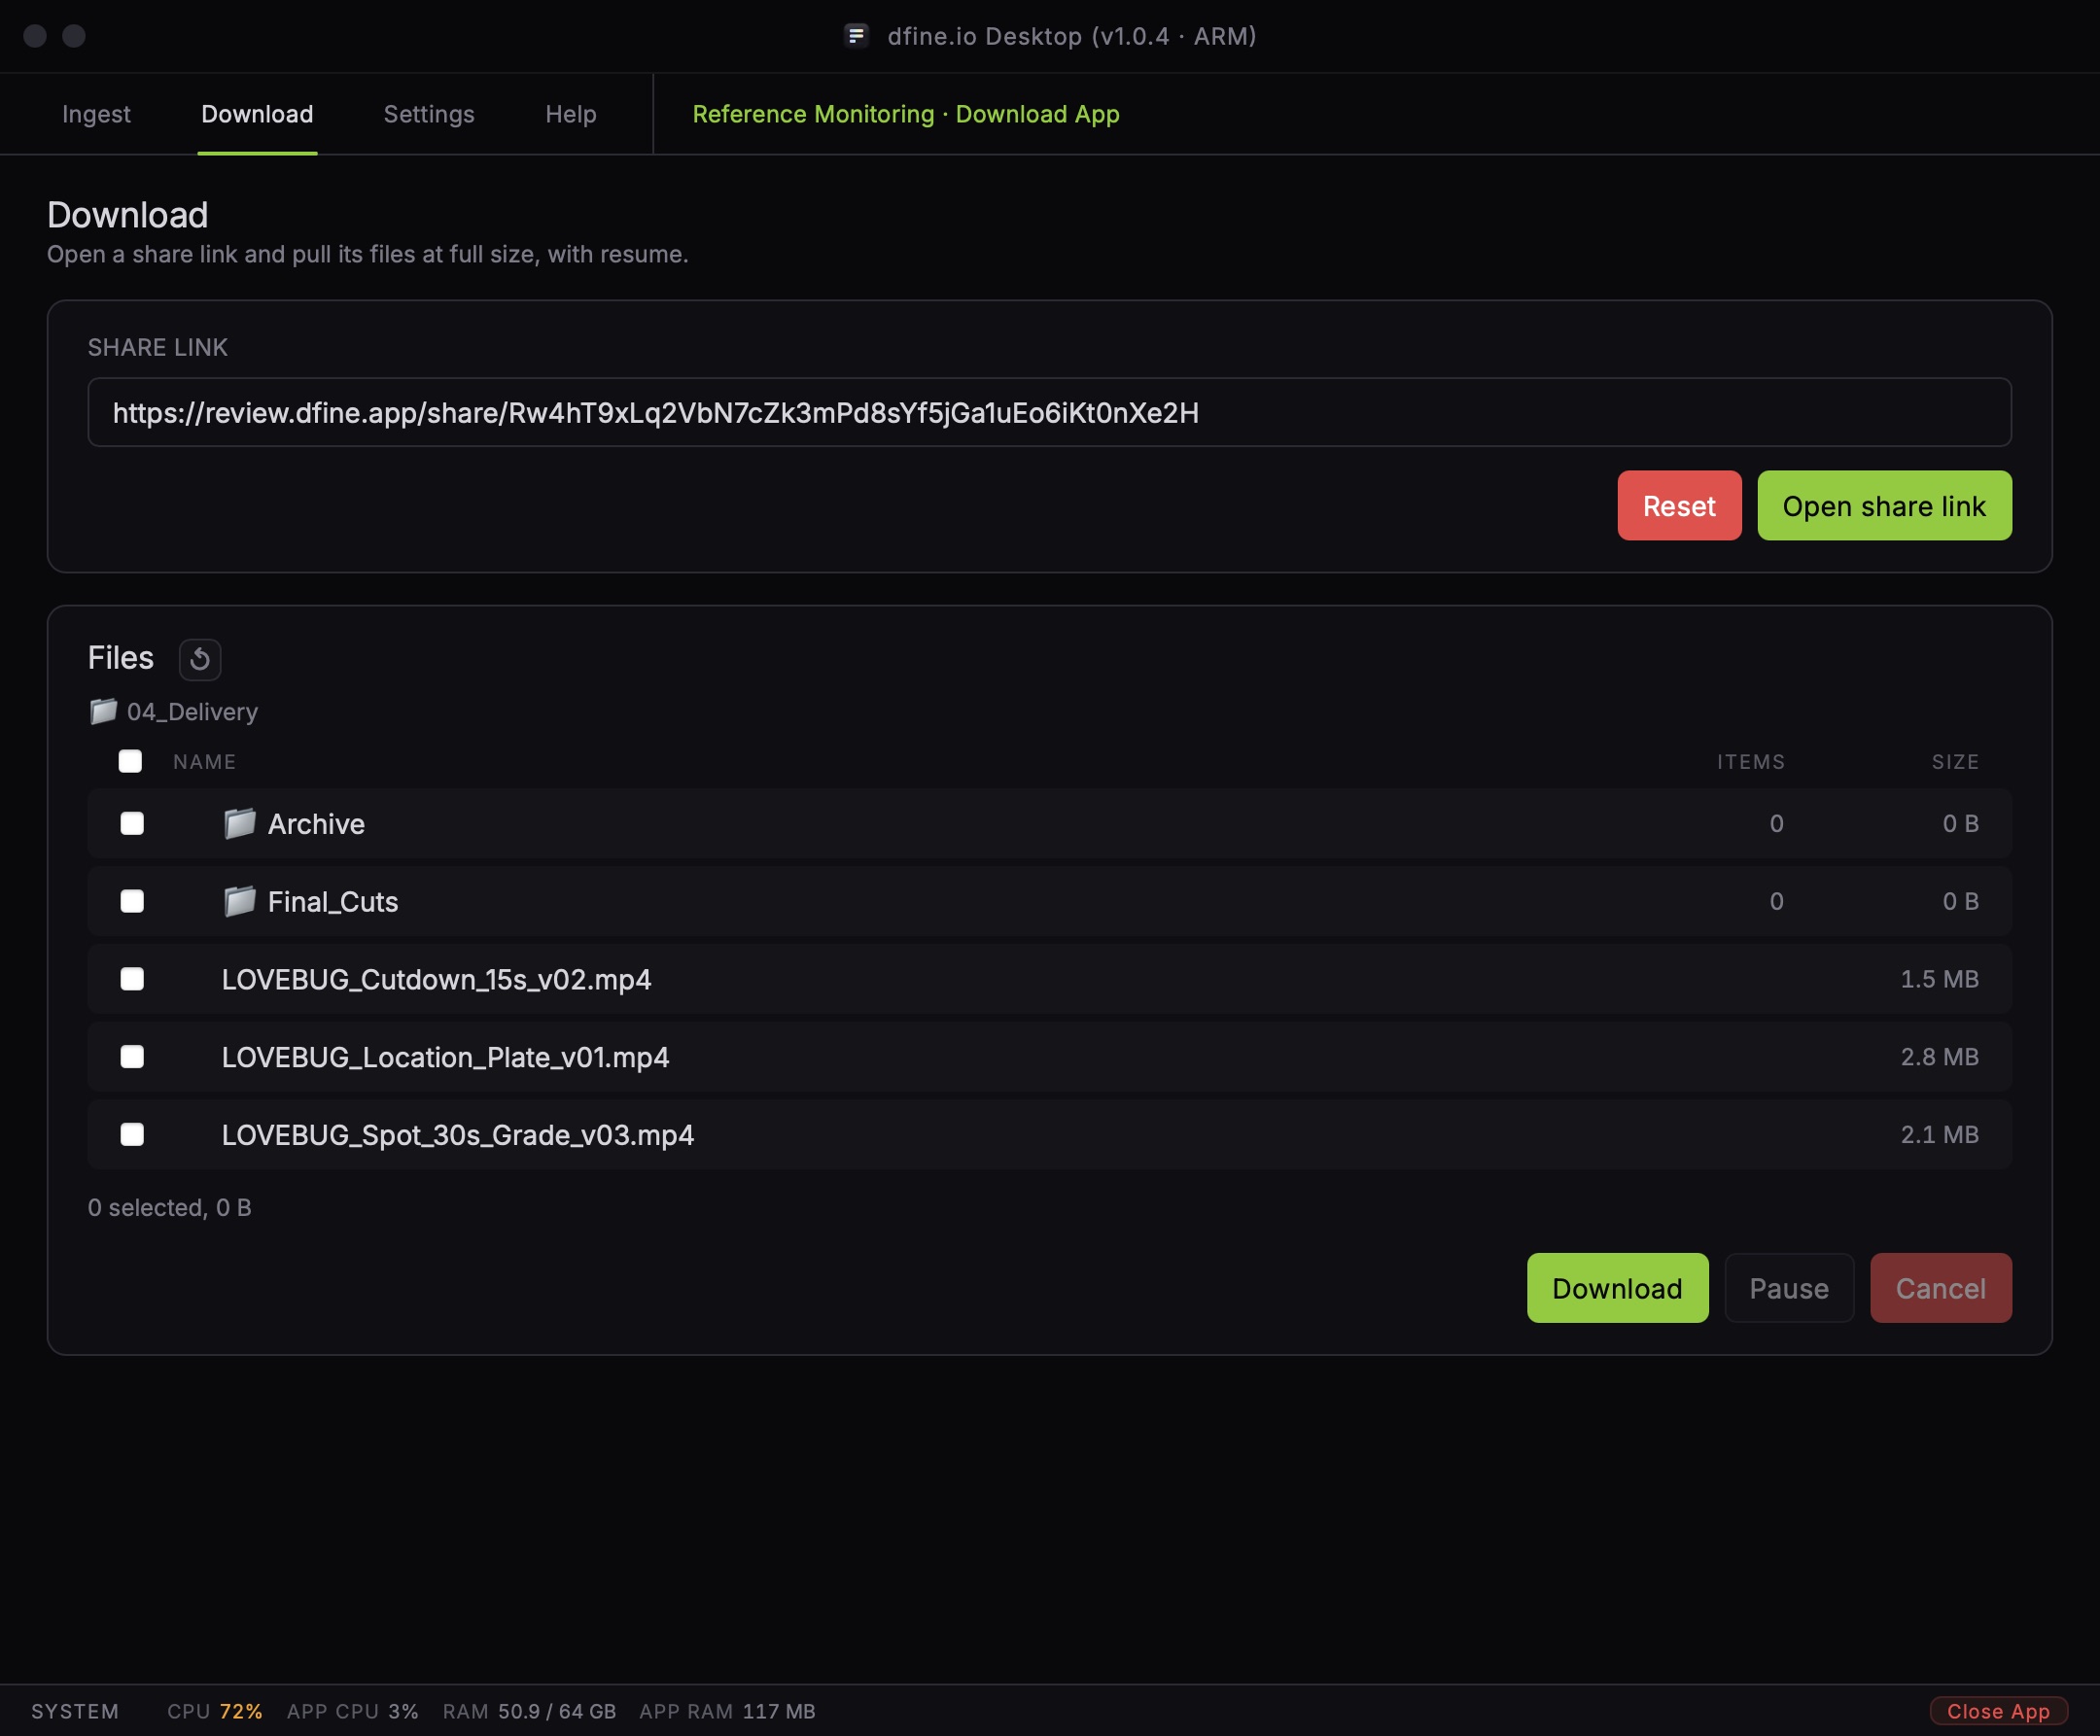Click the CPU 72% status readout
The width and height of the screenshot is (2100, 1736).
[x=214, y=1711]
